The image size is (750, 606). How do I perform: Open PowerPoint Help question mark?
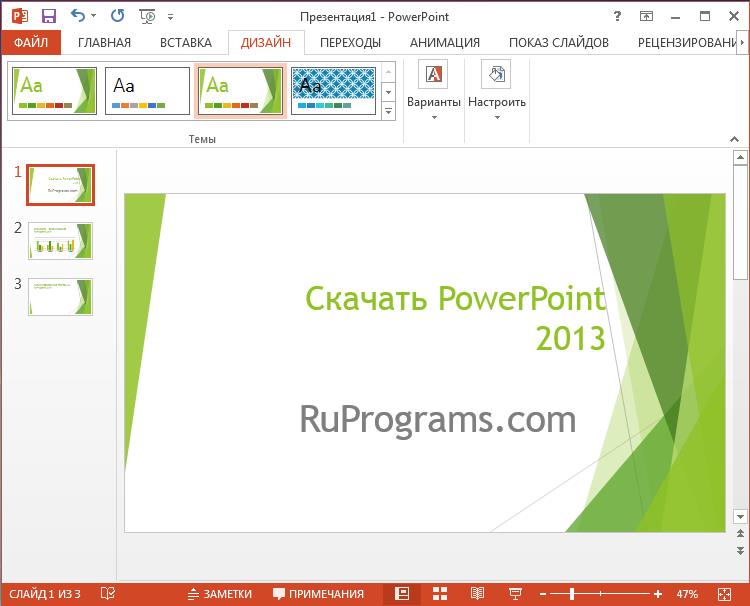pyautogui.click(x=617, y=16)
